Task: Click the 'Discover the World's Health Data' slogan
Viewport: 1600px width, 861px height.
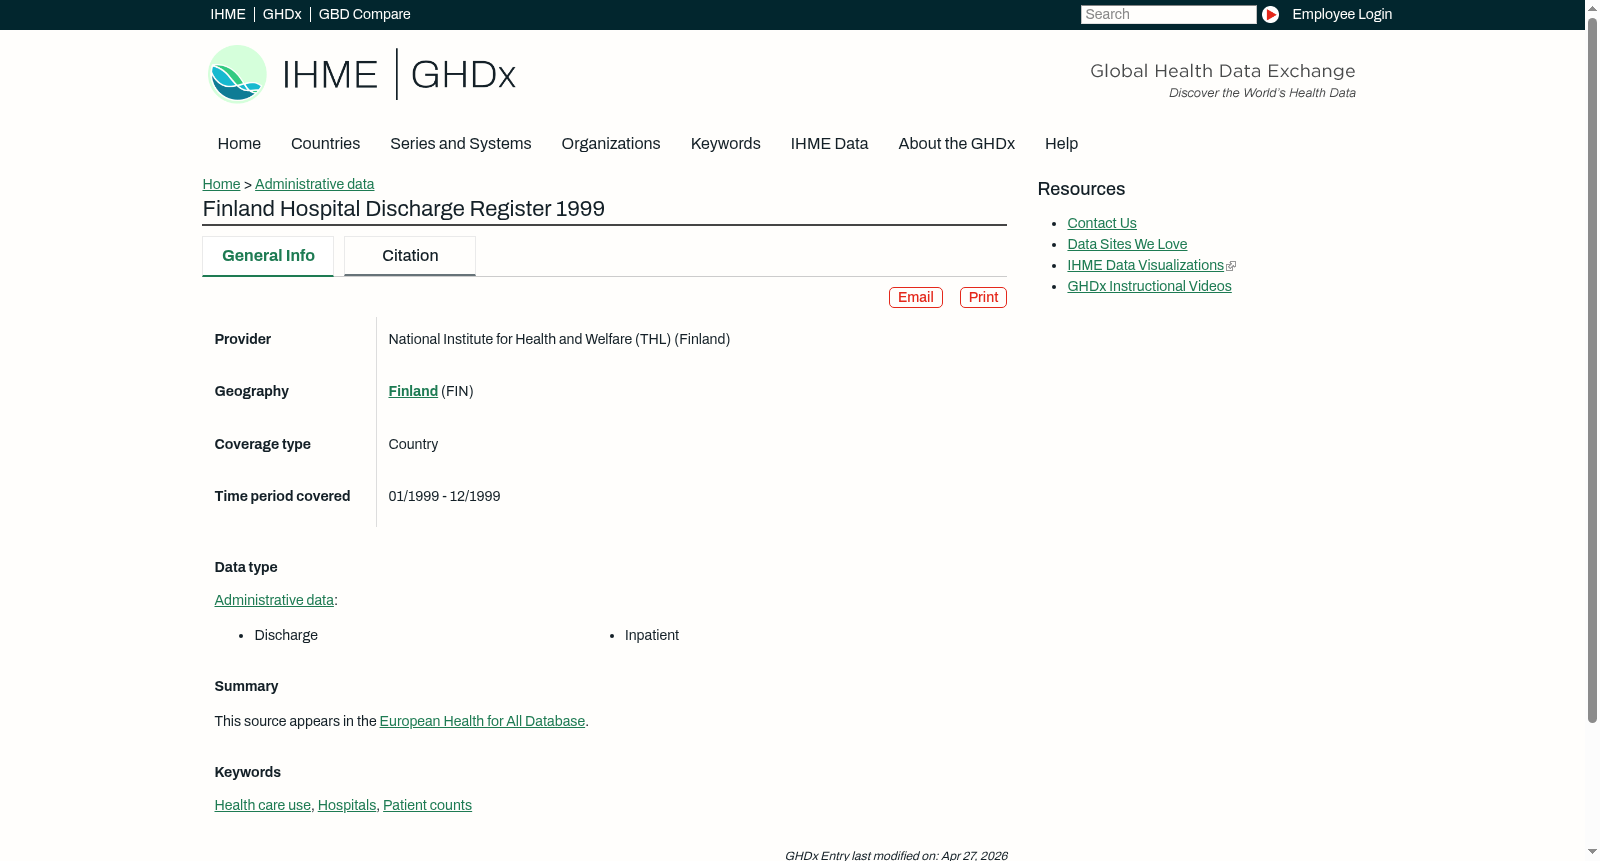Action: [1263, 93]
